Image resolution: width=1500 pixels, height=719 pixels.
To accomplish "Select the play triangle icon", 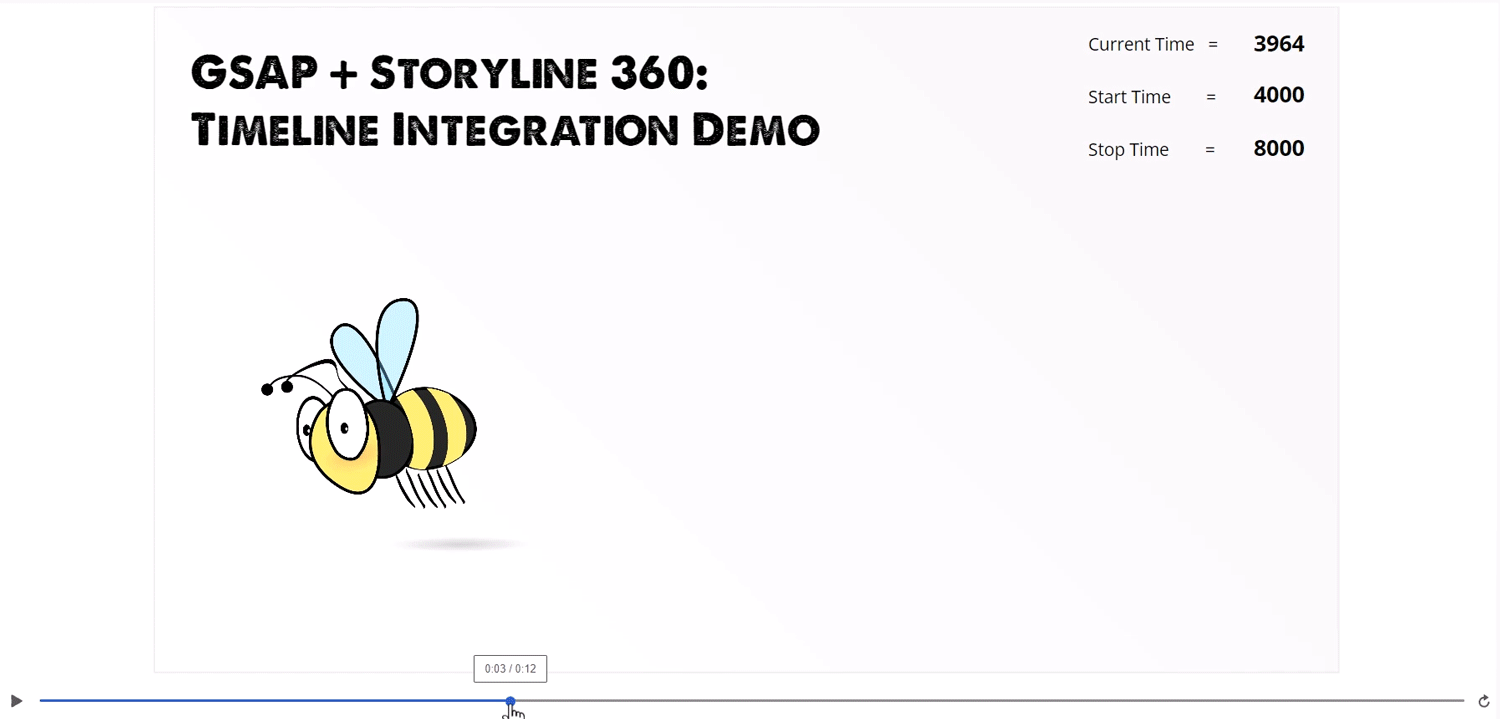I will [16, 701].
